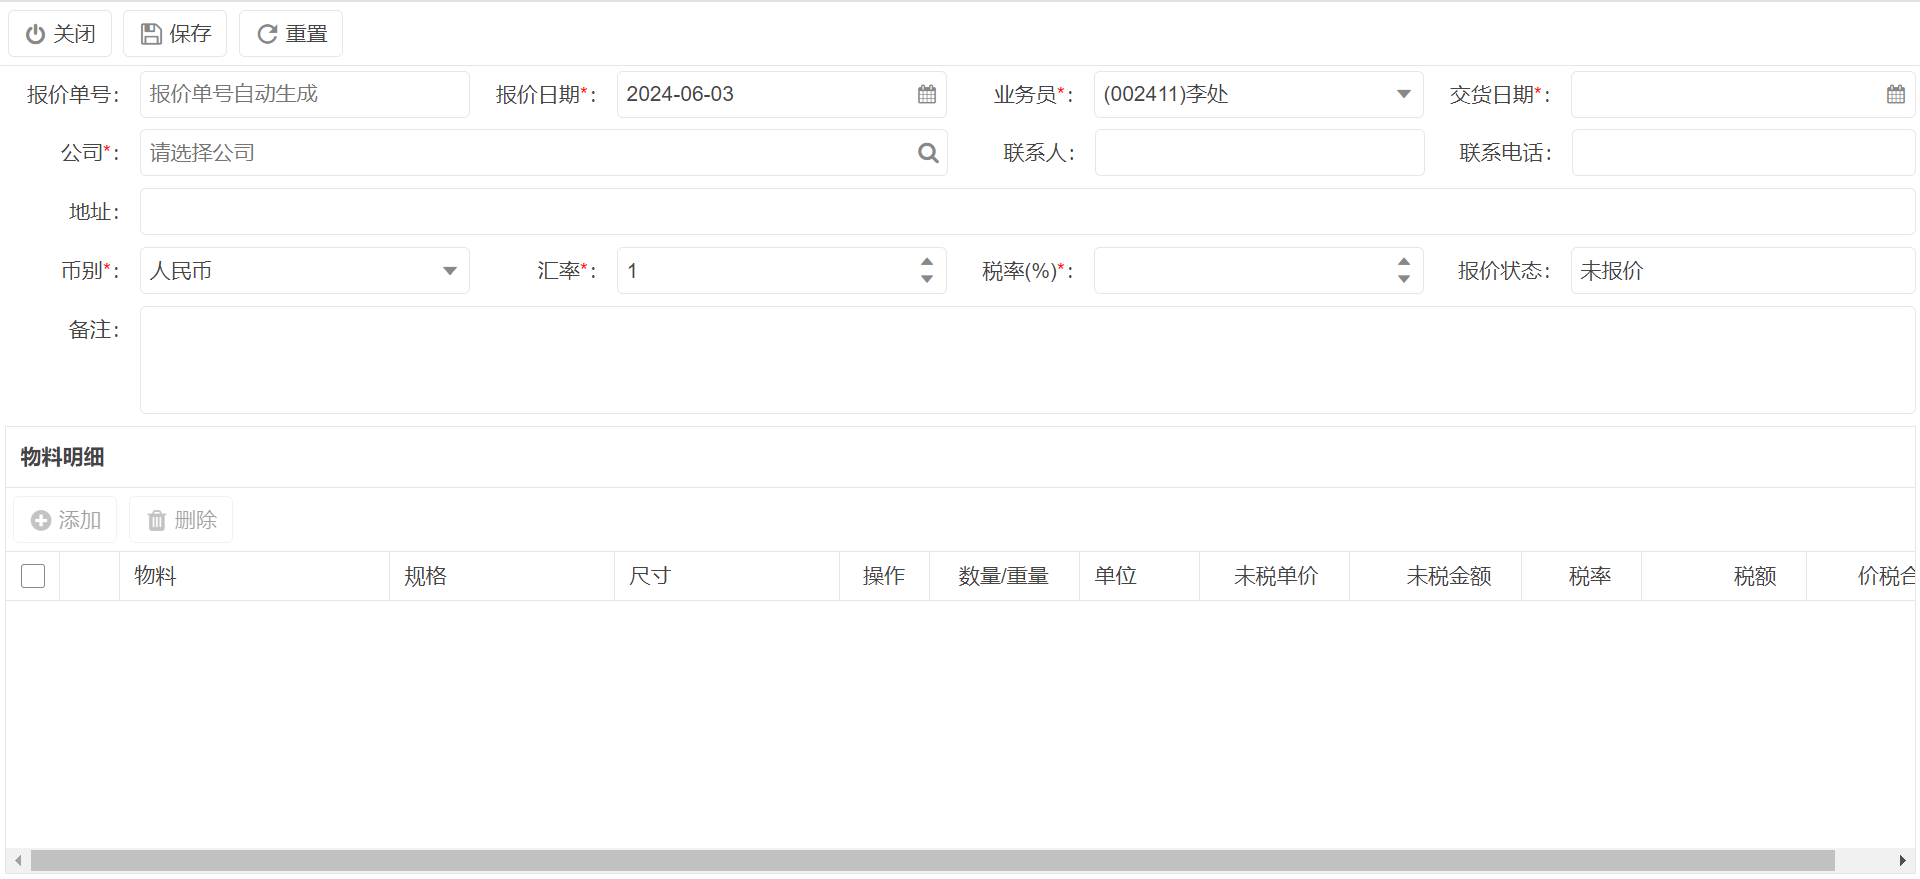
Task: Click the 尺寸 column header
Action: coord(727,576)
